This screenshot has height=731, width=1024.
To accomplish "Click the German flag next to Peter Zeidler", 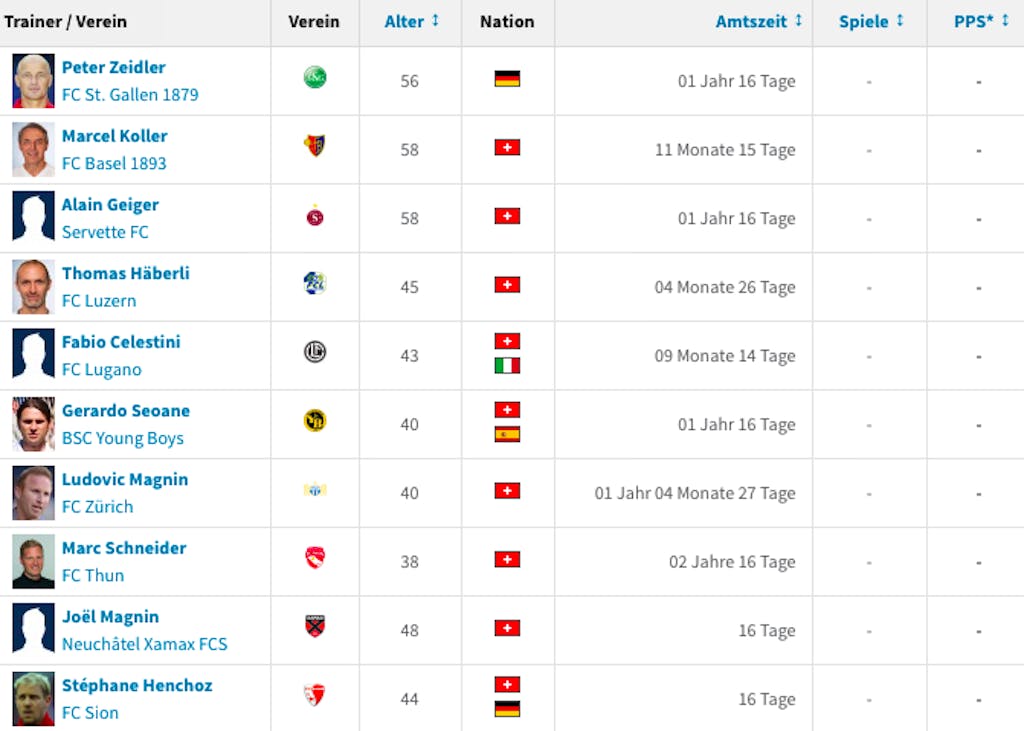I will point(507,79).
